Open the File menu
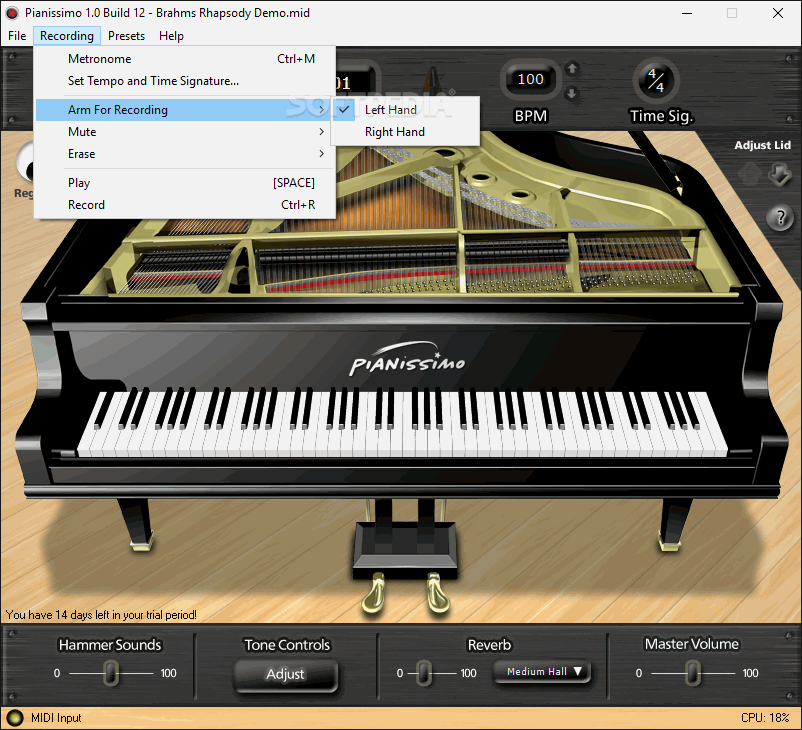 point(17,36)
